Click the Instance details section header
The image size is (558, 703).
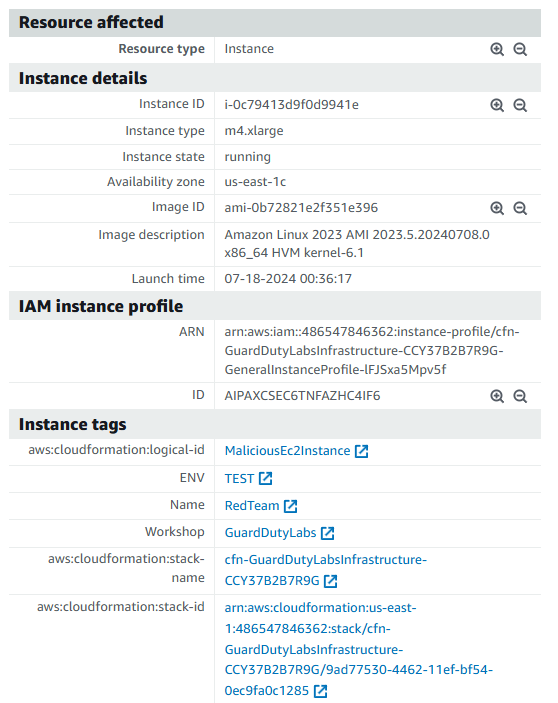tap(275, 78)
